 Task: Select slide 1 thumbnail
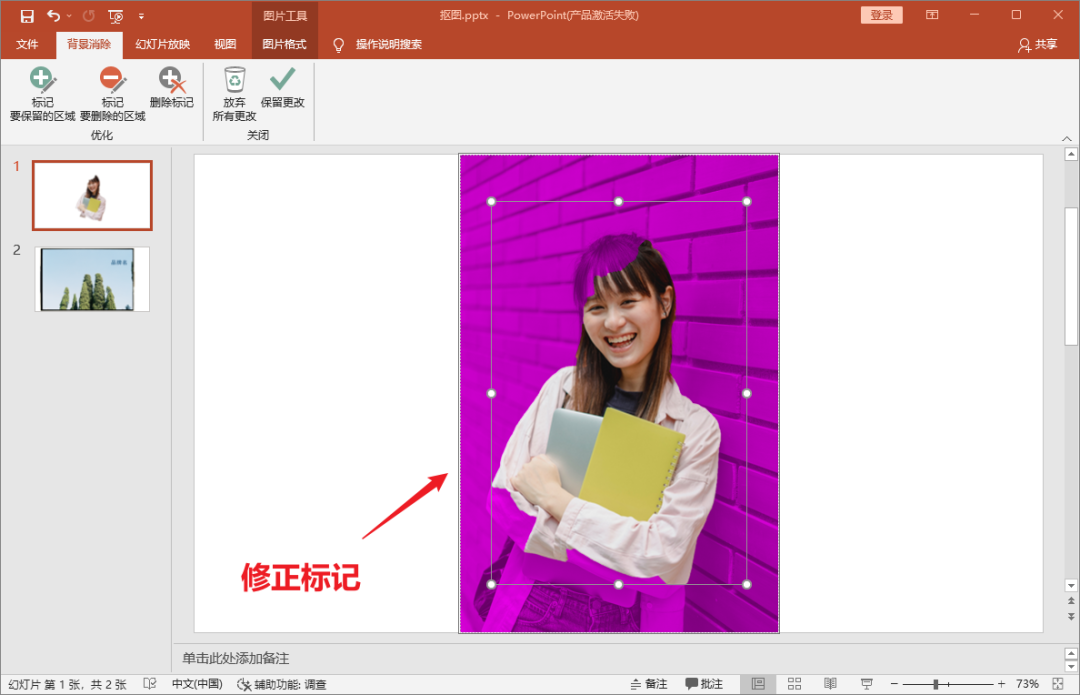point(92,196)
